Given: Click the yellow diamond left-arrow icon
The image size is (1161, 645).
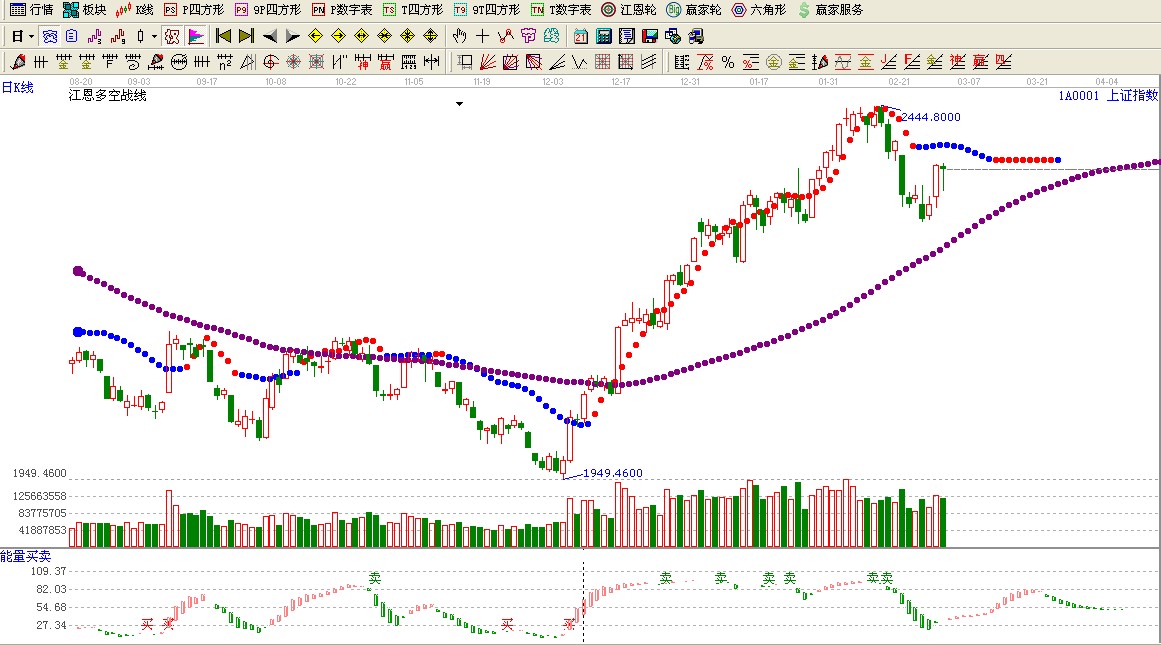Looking at the screenshot, I should (x=315, y=36).
